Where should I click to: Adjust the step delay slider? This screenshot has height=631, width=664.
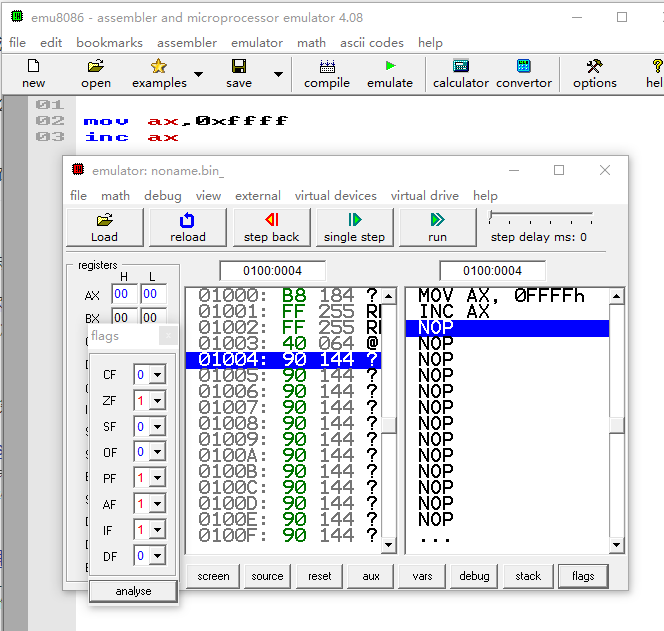(x=490, y=216)
